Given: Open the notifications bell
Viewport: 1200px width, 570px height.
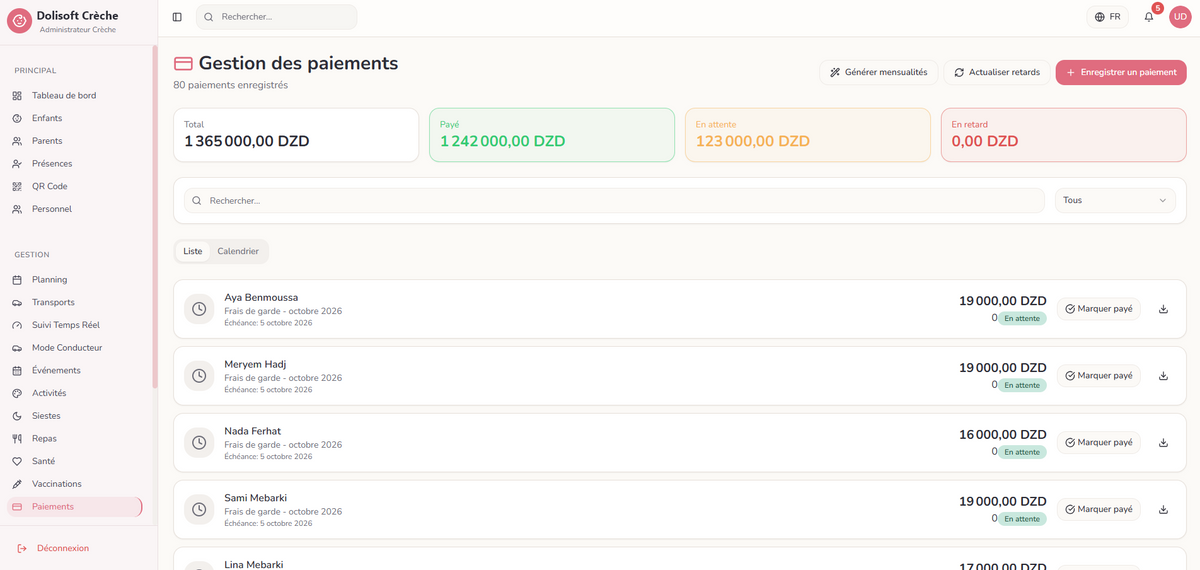Looking at the screenshot, I should pyautogui.click(x=1149, y=17).
